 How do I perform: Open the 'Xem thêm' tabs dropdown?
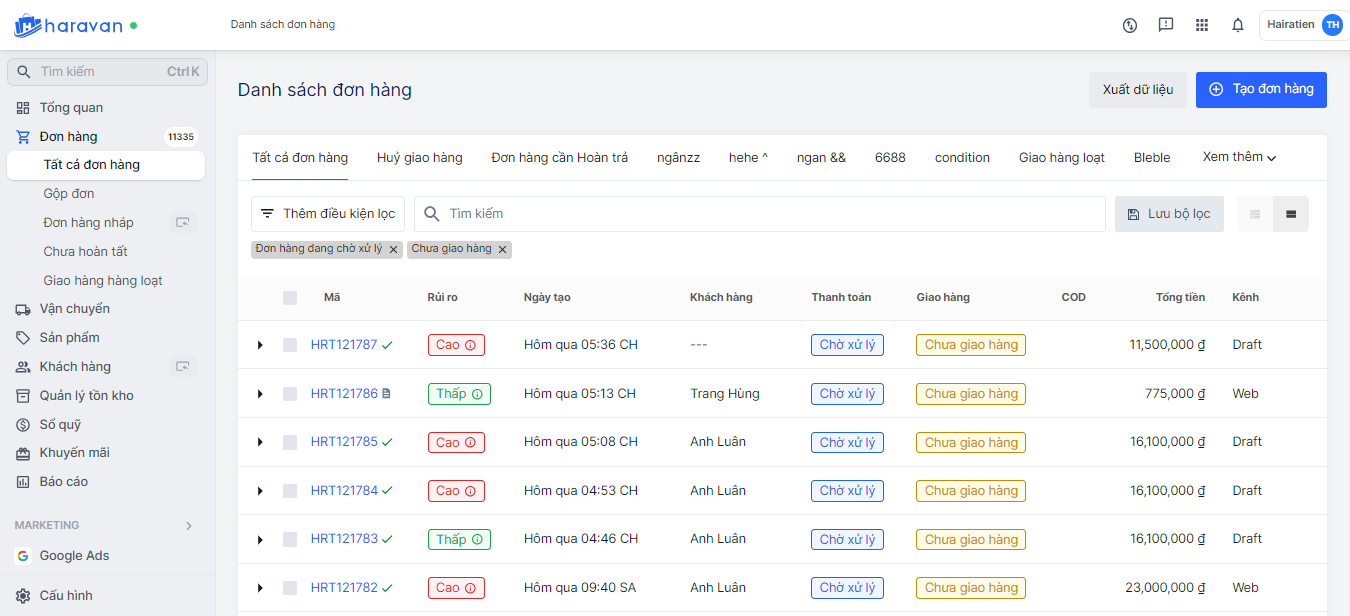click(1239, 157)
